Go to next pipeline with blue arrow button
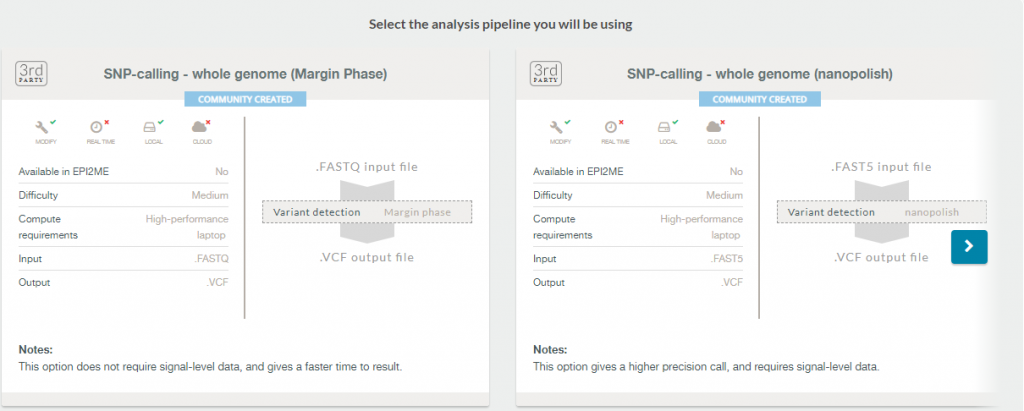This screenshot has width=1024, height=411. click(969, 246)
